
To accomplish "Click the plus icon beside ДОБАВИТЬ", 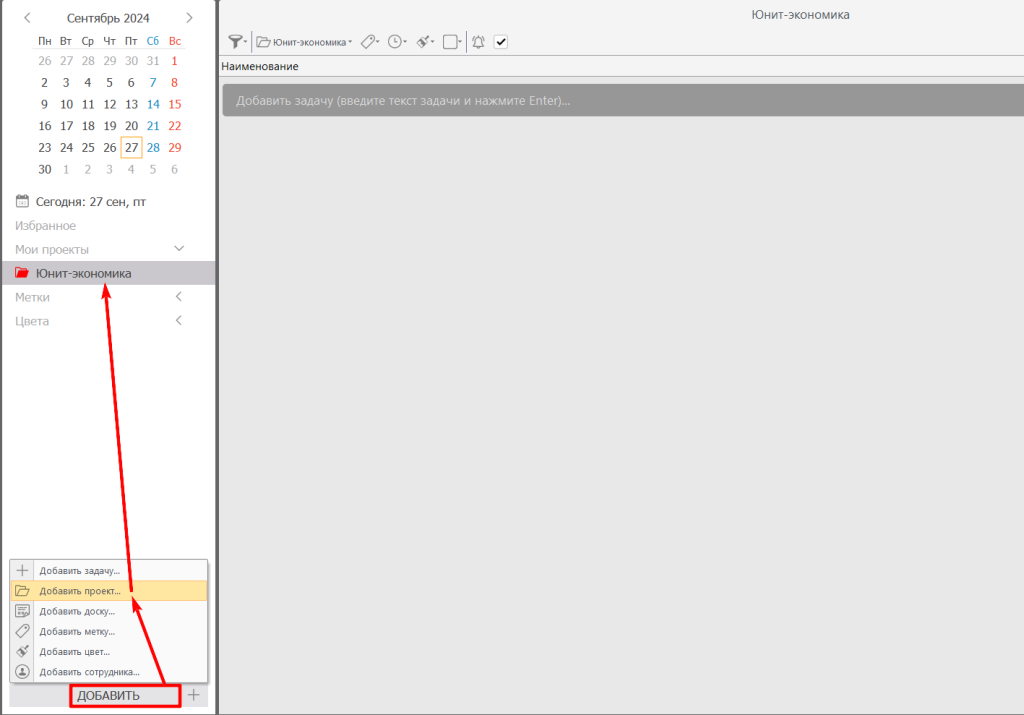I will point(194,695).
